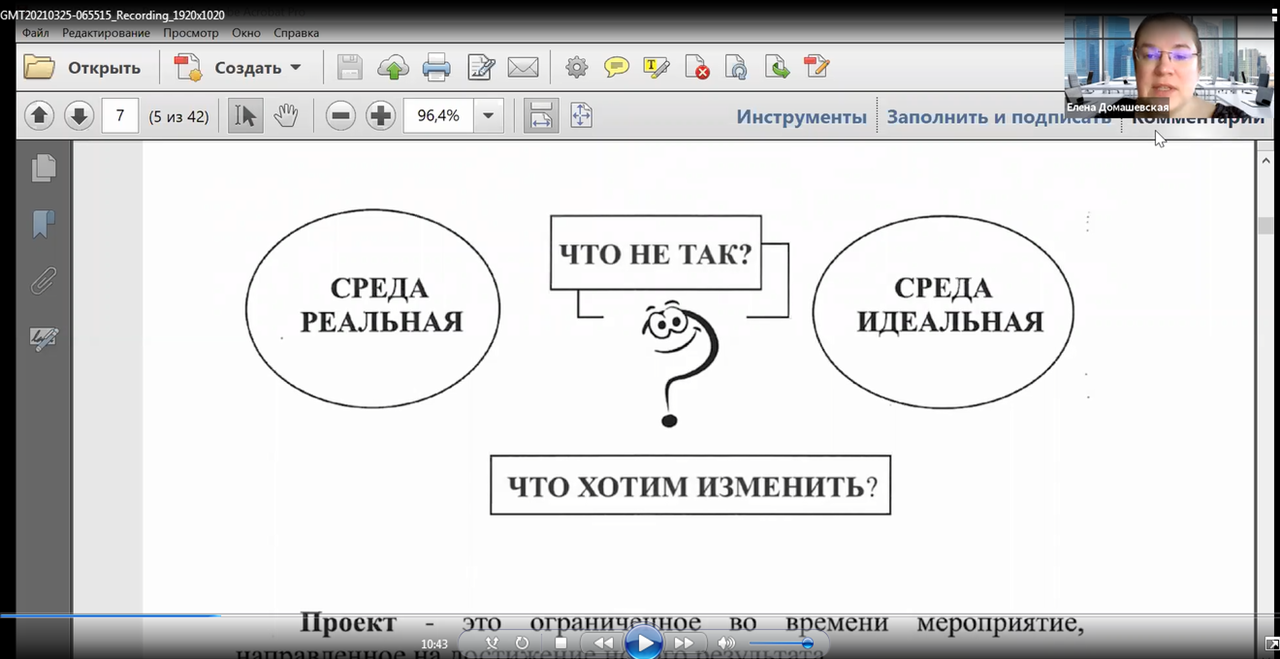
Task: Open the Справка menu
Action: [296, 33]
